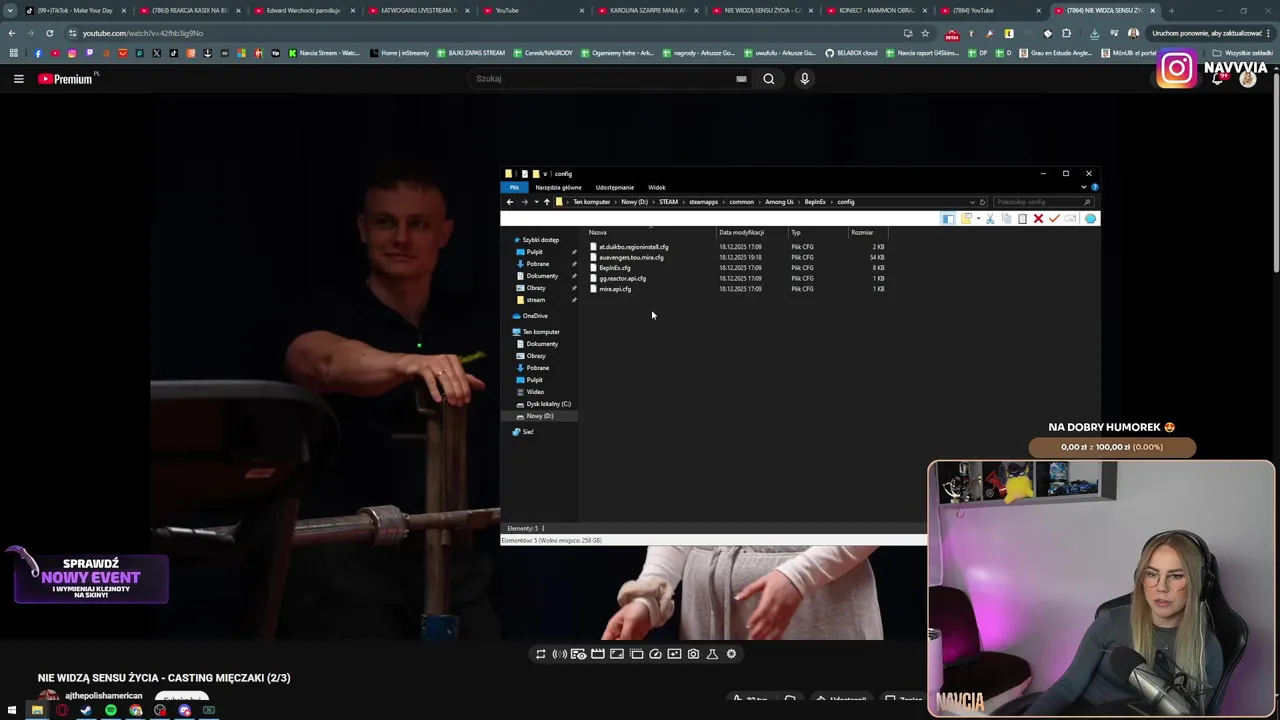Start YouTube voice search with microphone
The height and width of the screenshot is (720, 1280).
804,79
